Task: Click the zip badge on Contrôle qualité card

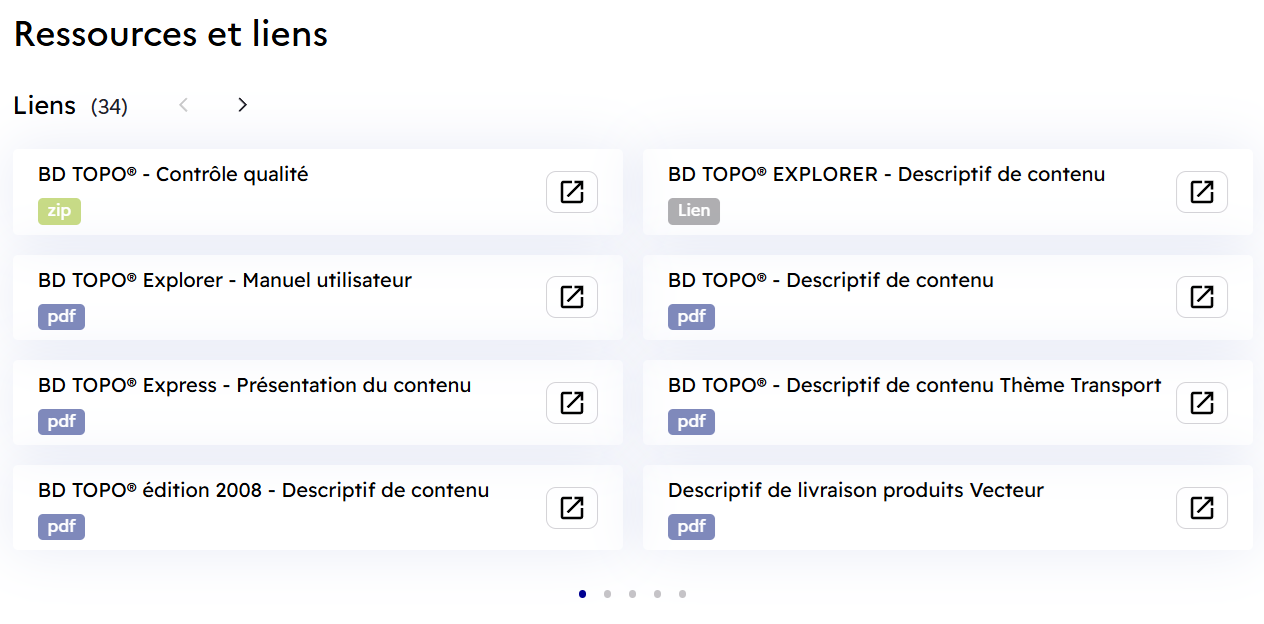Action: coord(59,211)
